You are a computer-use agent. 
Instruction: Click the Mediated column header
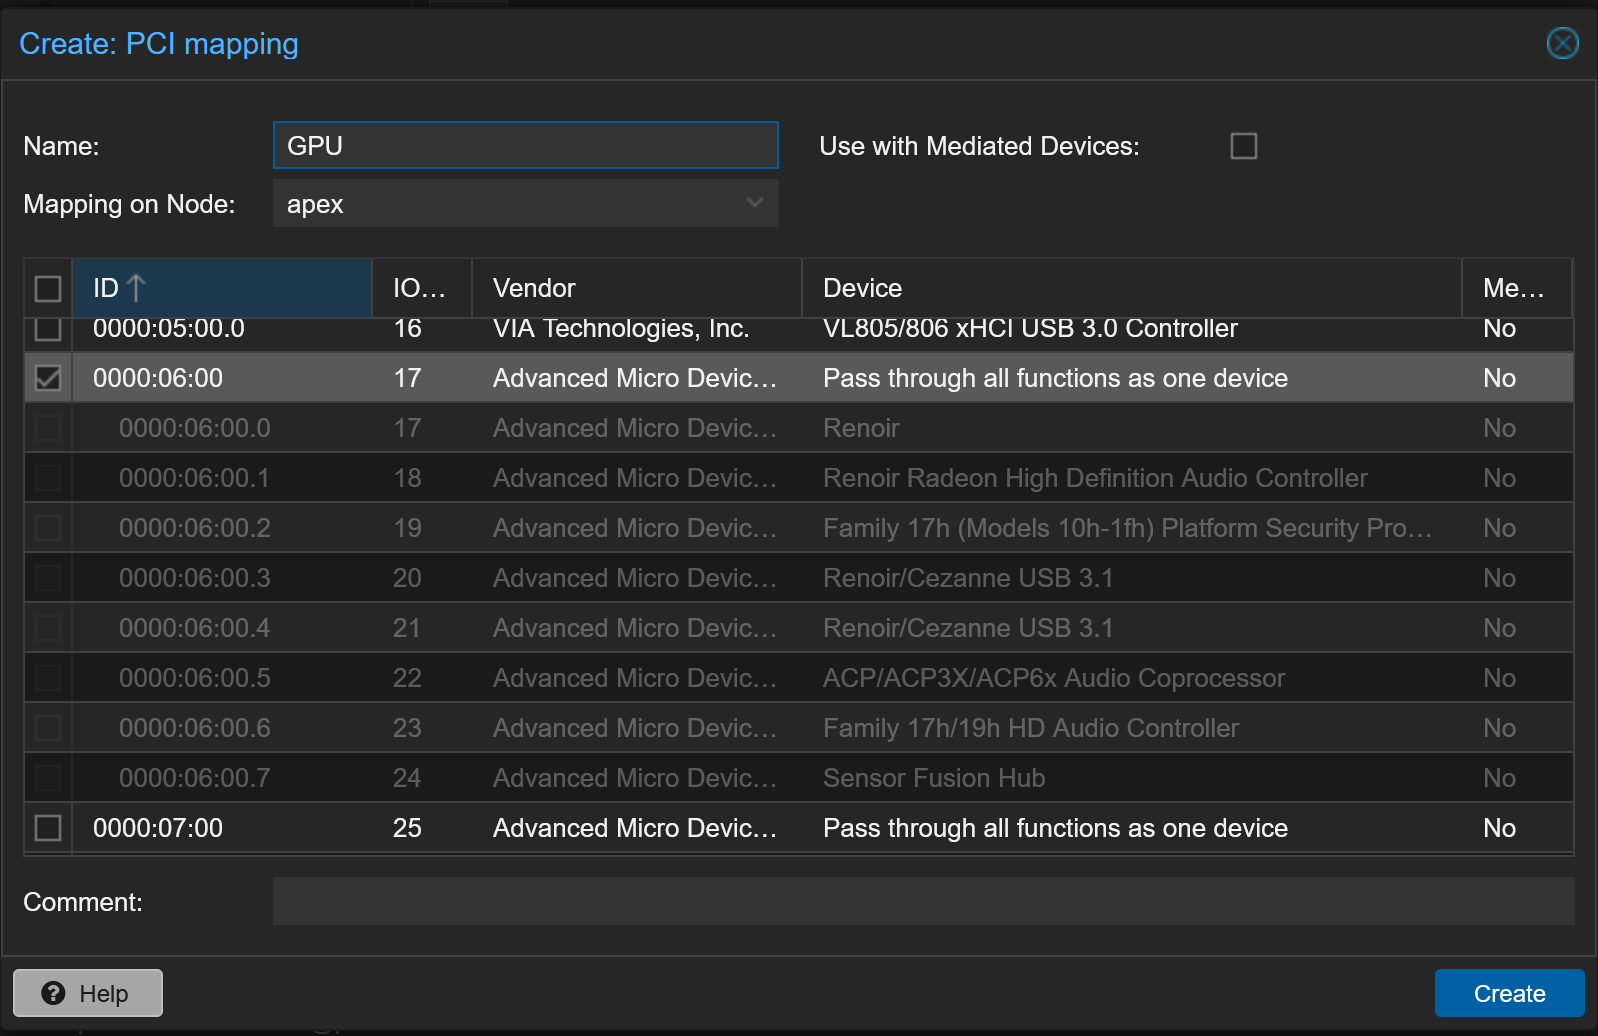[1514, 288]
